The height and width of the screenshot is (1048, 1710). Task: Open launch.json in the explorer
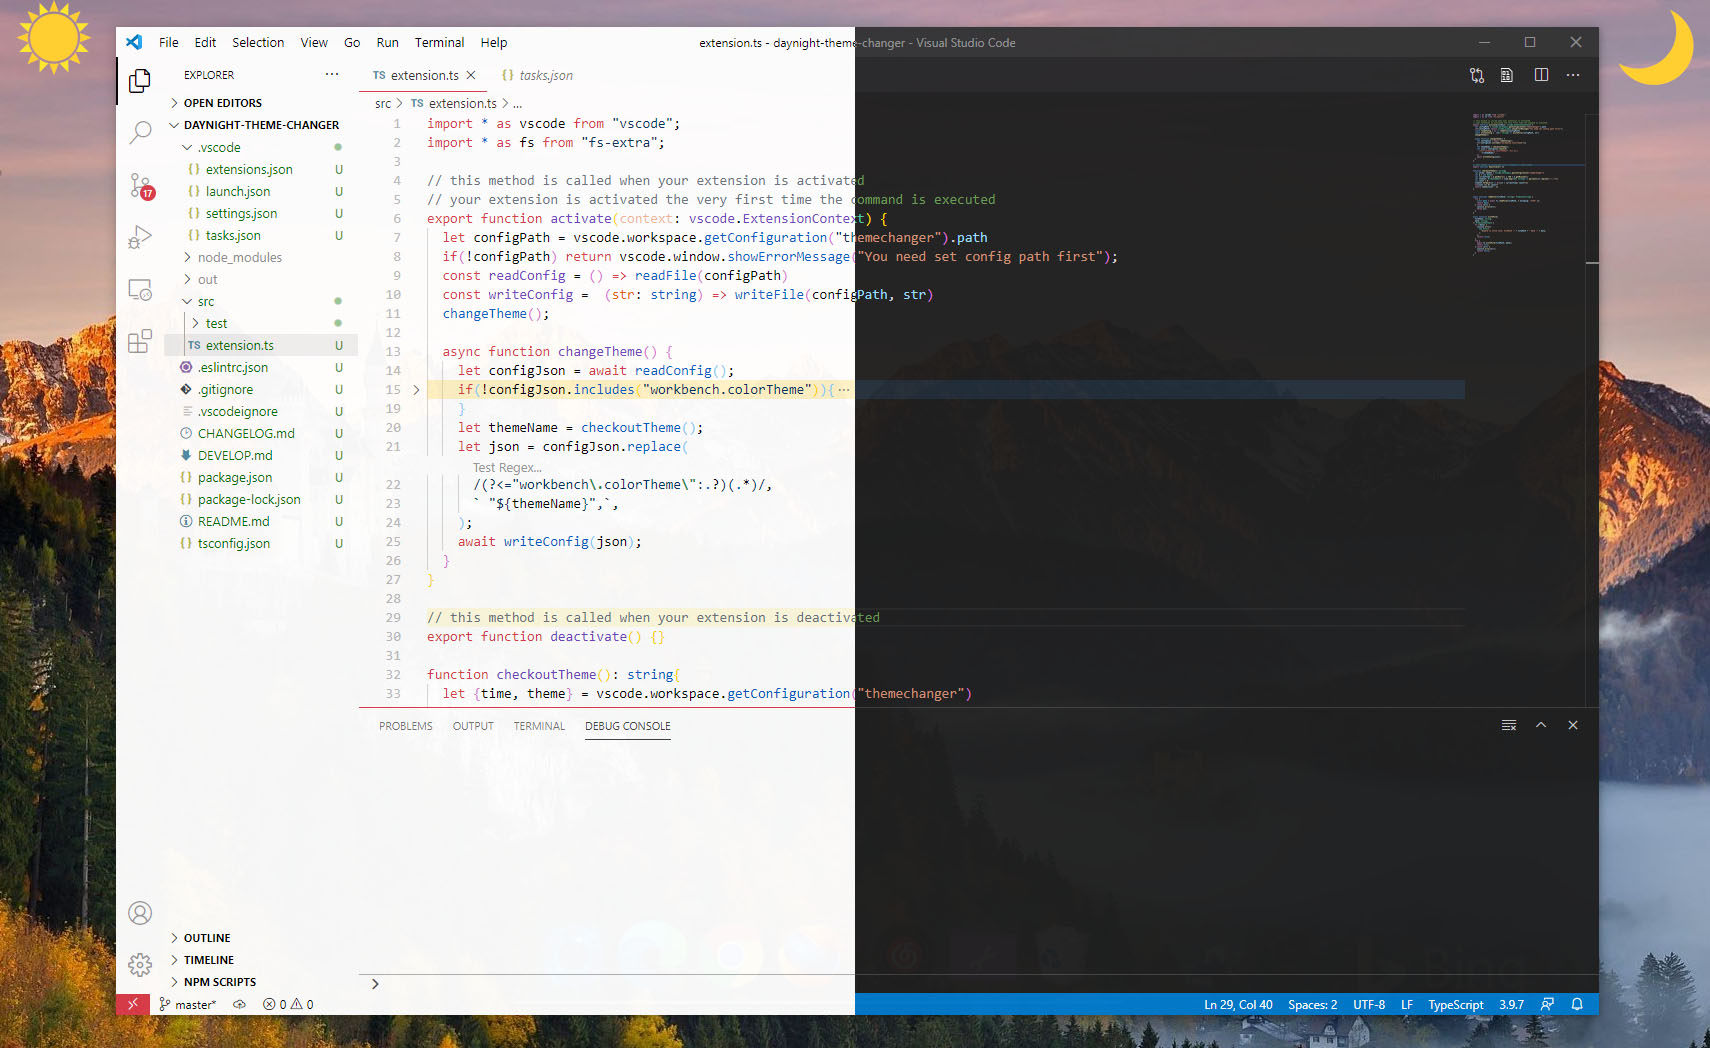click(260, 191)
